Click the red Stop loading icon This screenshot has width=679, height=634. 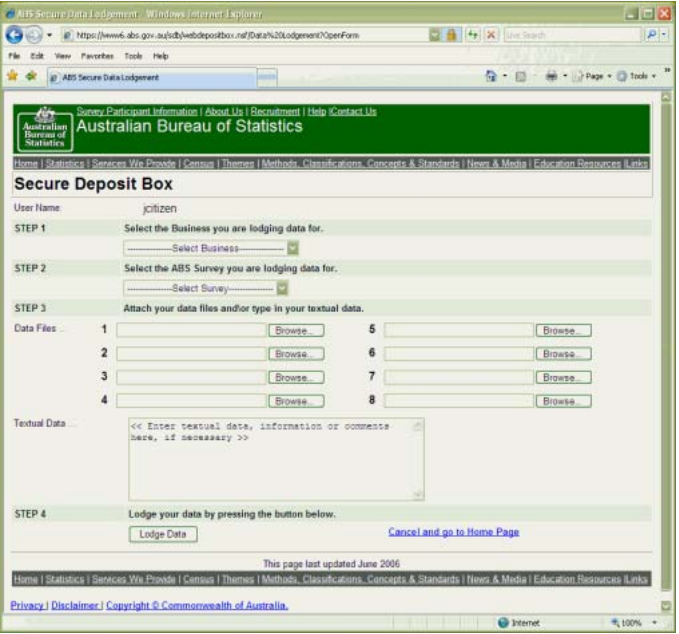point(491,35)
